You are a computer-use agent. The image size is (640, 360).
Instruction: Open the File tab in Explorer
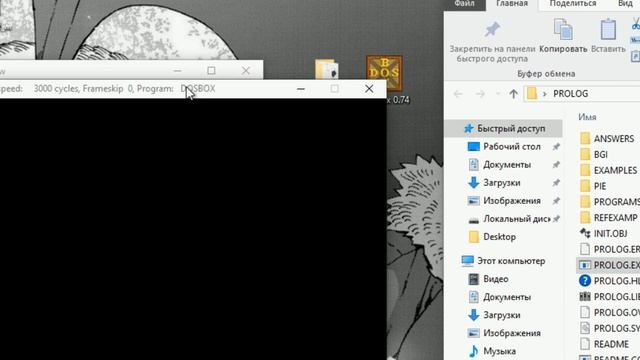pos(464,4)
